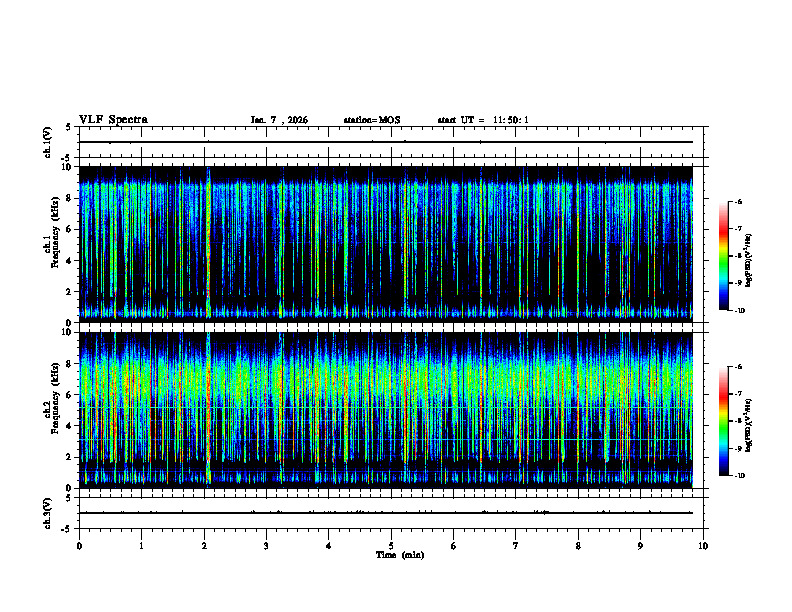Viewport: 792px width, 612px height.
Task: Click the ch.1 spectrogram color scale bar
Action: click(723, 256)
